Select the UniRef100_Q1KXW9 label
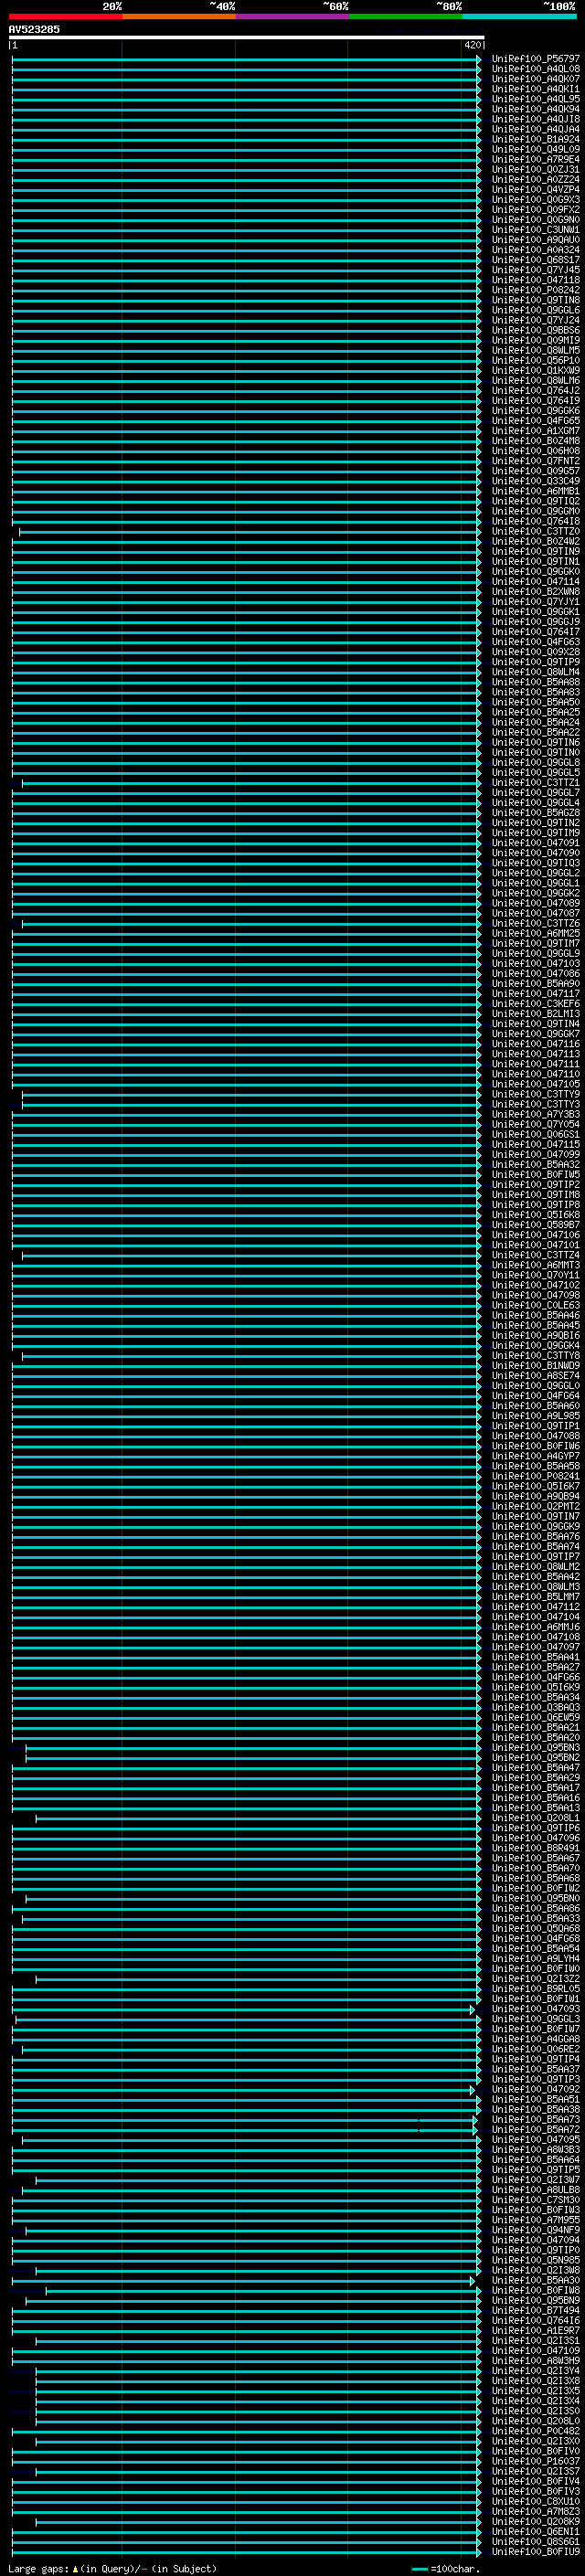Image resolution: width=585 pixels, height=2576 pixels. click(535, 370)
